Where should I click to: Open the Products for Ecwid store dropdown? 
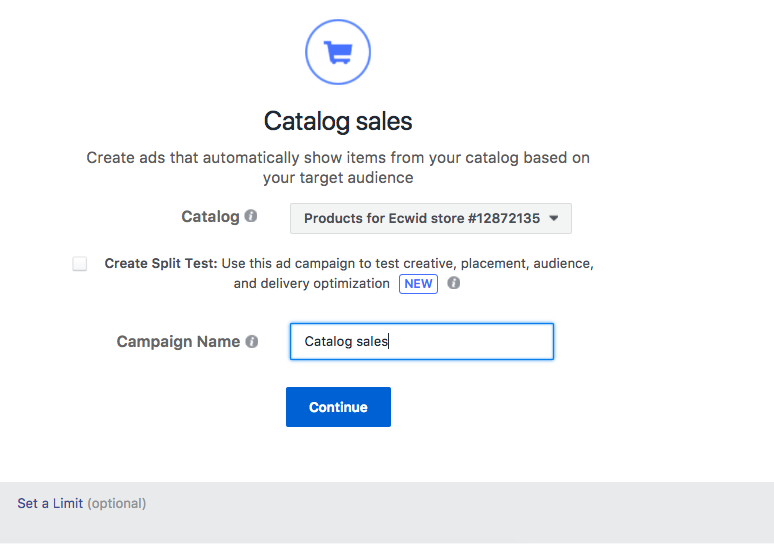coord(422,218)
